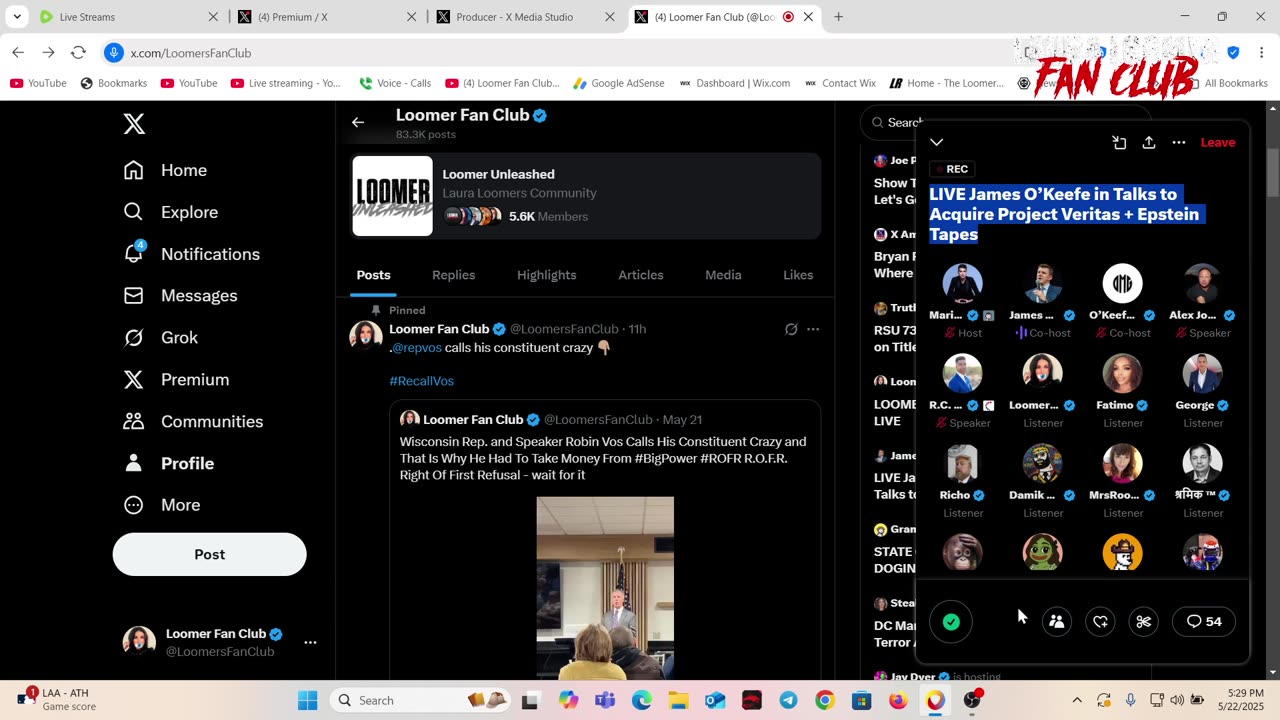This screenshot has width=1280, height=720.
Task: Click the Post button
Action: click(x=210, y=554)
